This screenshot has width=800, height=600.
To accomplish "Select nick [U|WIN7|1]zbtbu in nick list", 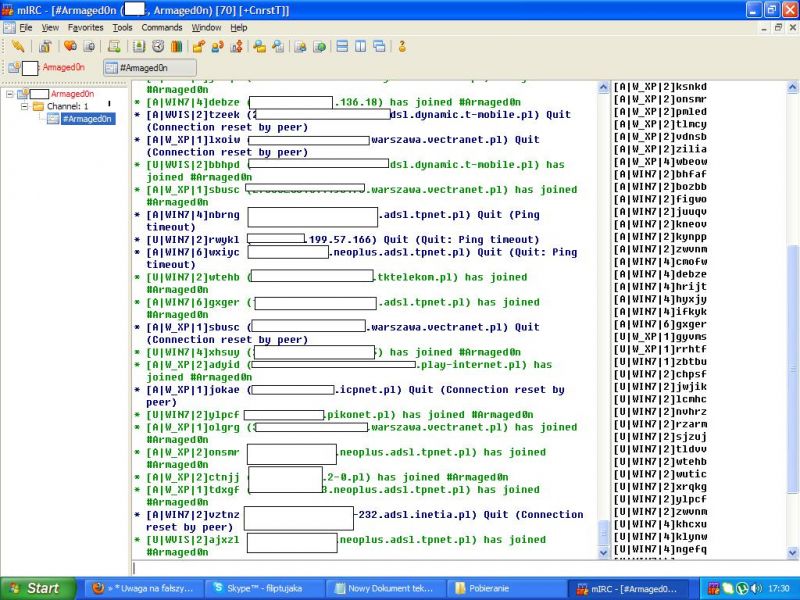I will pyautogui.click(x=660, y=362).
